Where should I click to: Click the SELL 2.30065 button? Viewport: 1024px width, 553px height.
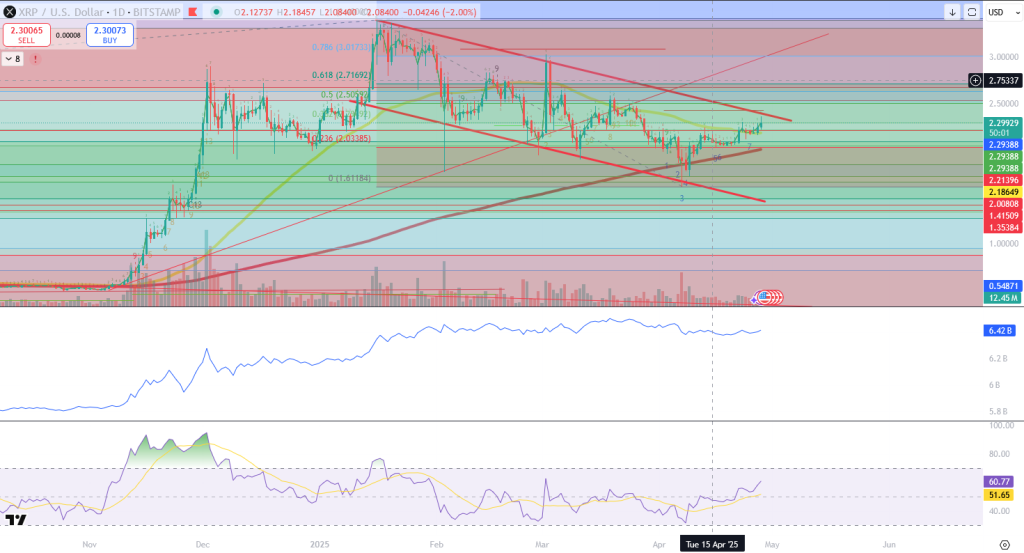[27, 35]
